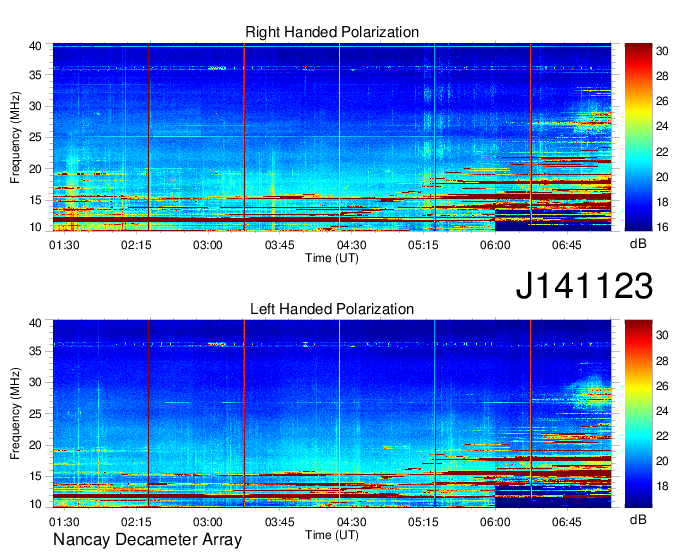Click '01:30' tick on Right Handed time axis
Image resolution: width=680 pixels, height=552 pixels.
[64, 245]
